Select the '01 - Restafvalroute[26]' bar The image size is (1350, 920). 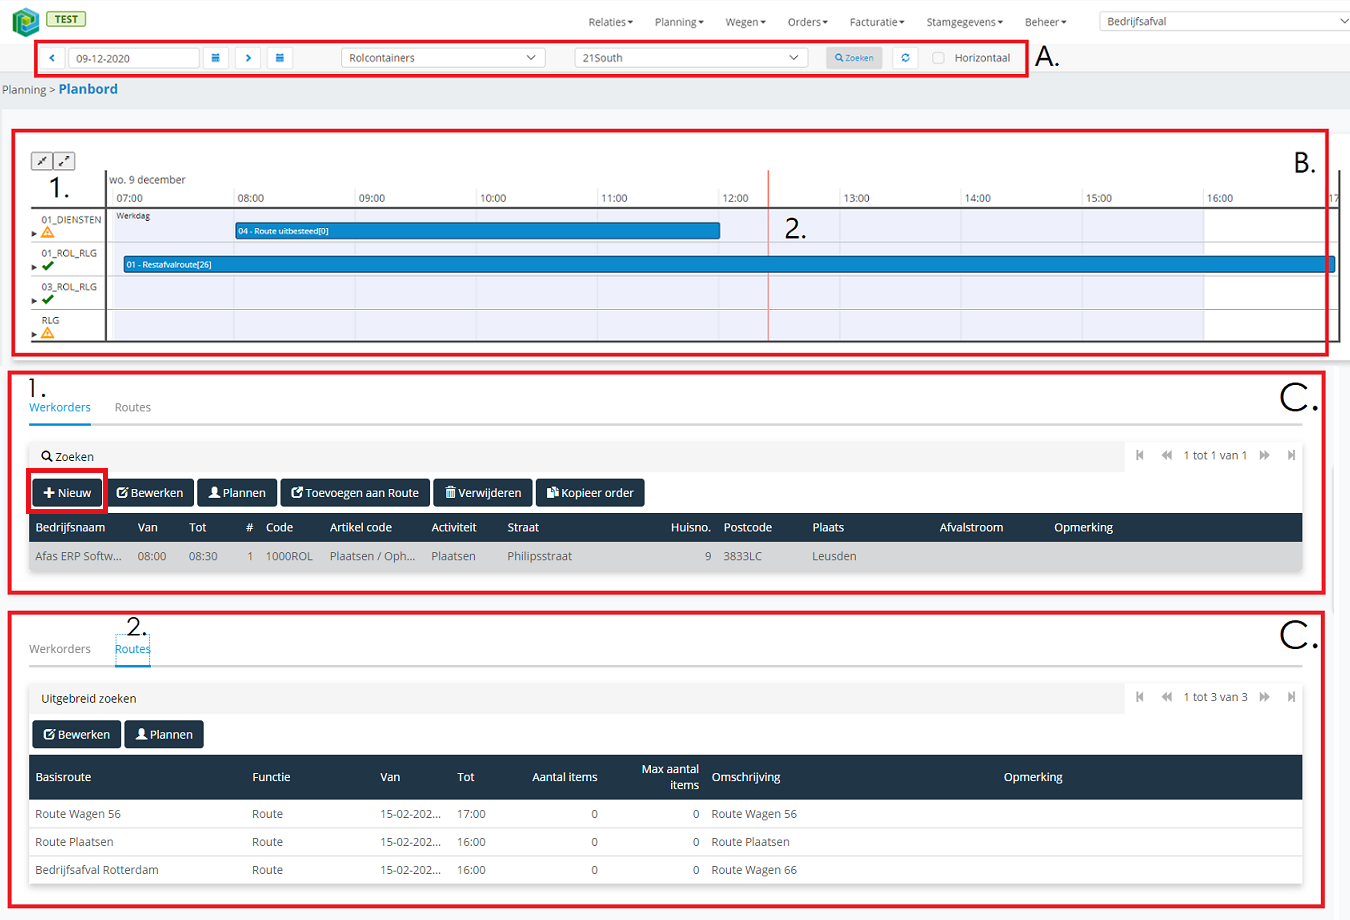(729, 265)
